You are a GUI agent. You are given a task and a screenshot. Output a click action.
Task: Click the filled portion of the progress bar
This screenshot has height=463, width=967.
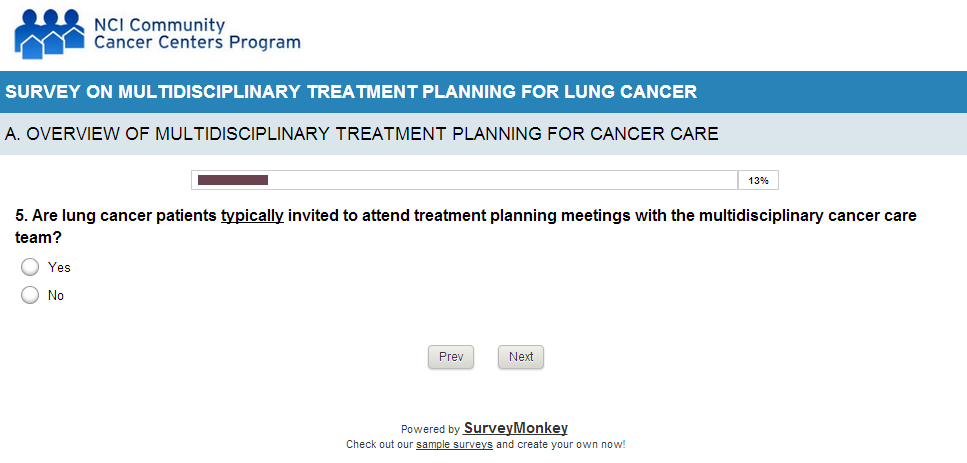[233, 180]
